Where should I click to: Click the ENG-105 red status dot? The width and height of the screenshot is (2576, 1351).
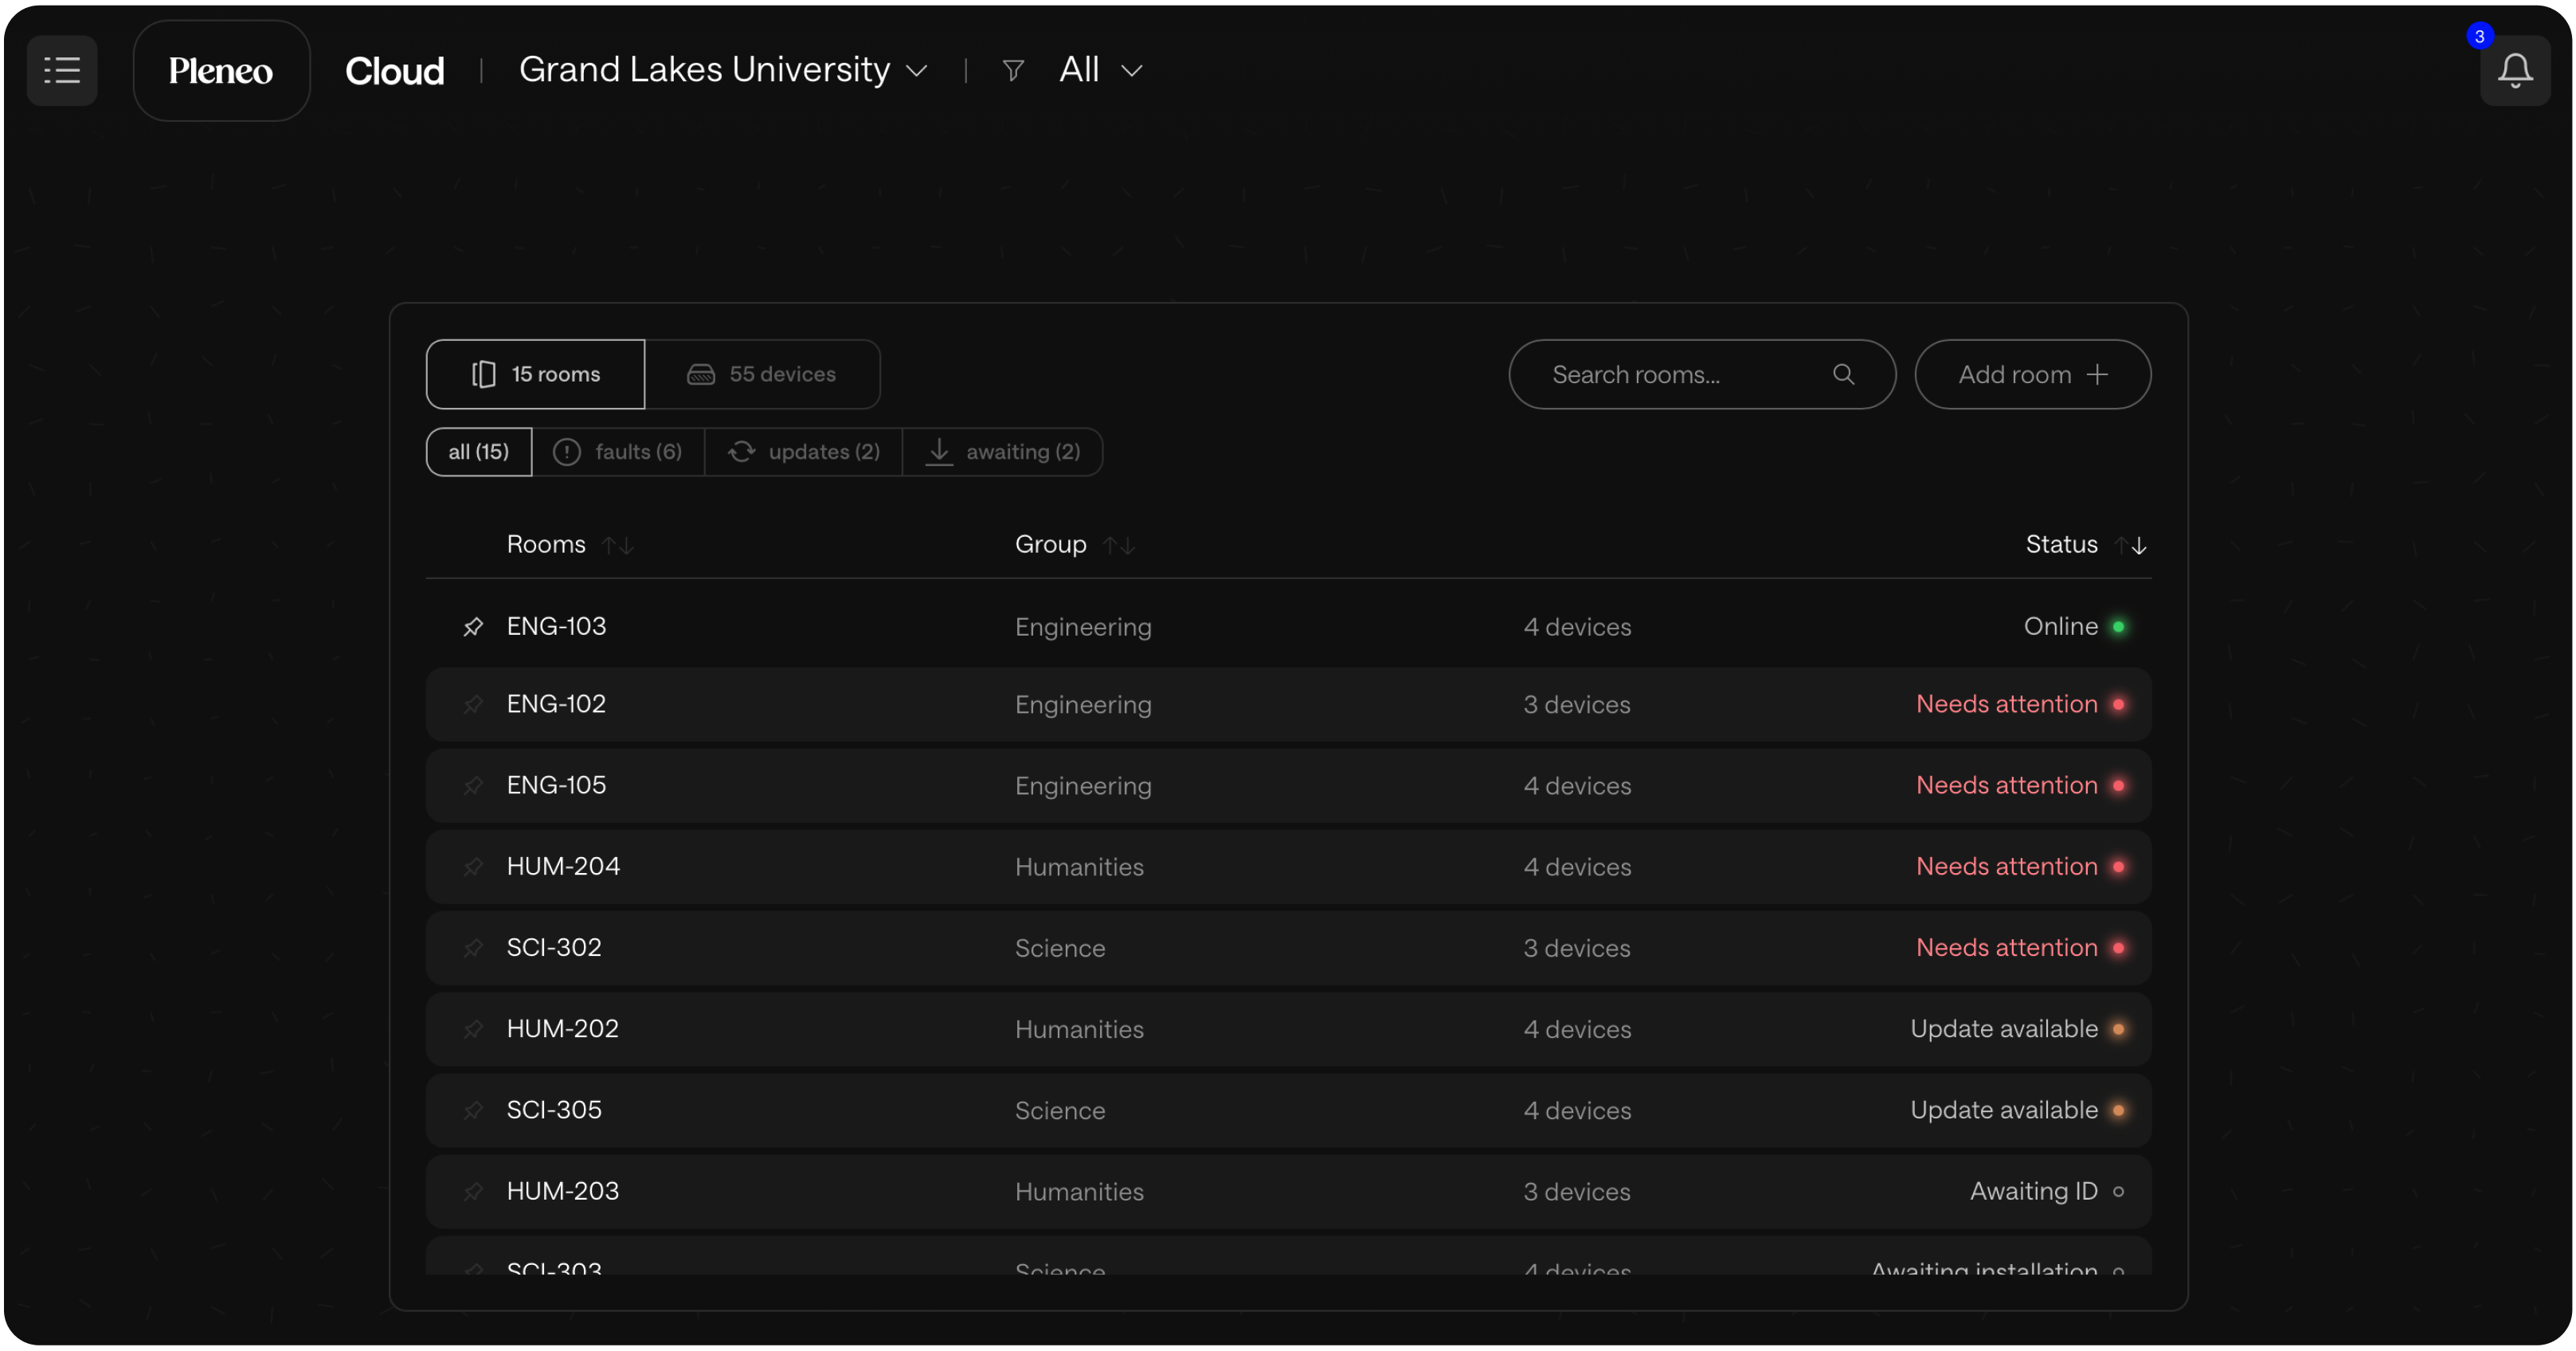2118,786
